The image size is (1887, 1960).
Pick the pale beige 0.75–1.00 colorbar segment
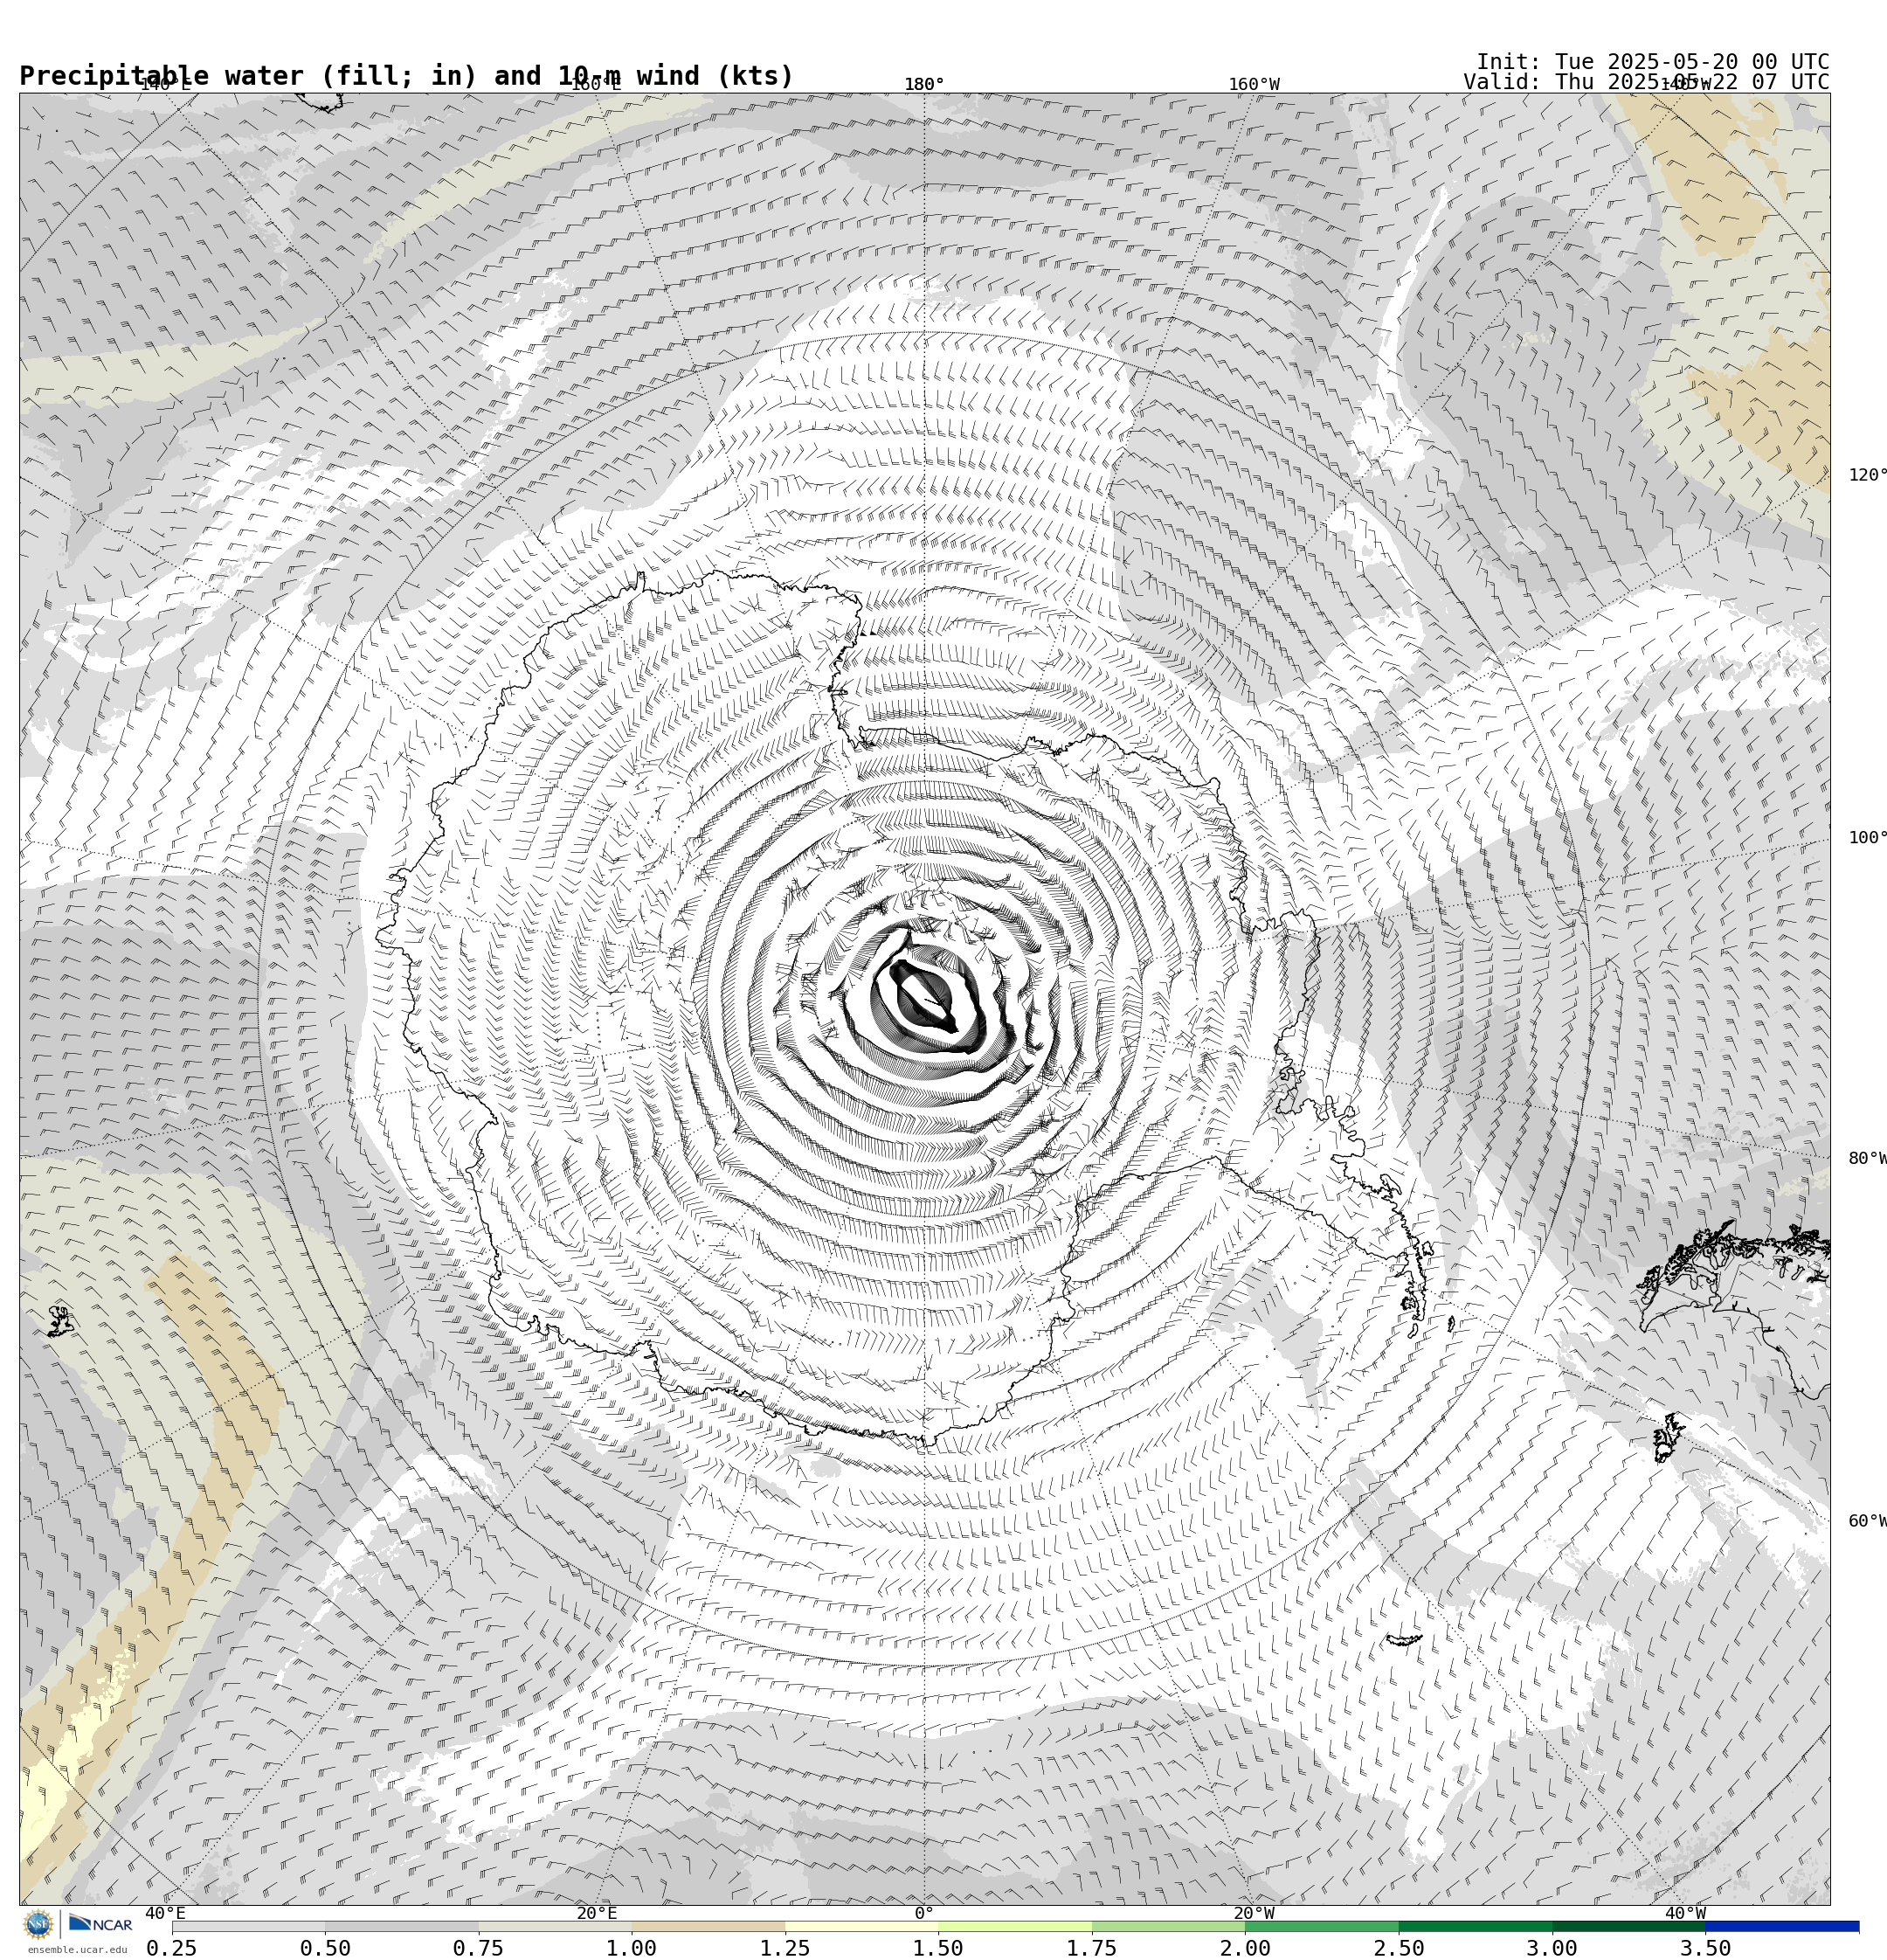(x=555, y=1926)
